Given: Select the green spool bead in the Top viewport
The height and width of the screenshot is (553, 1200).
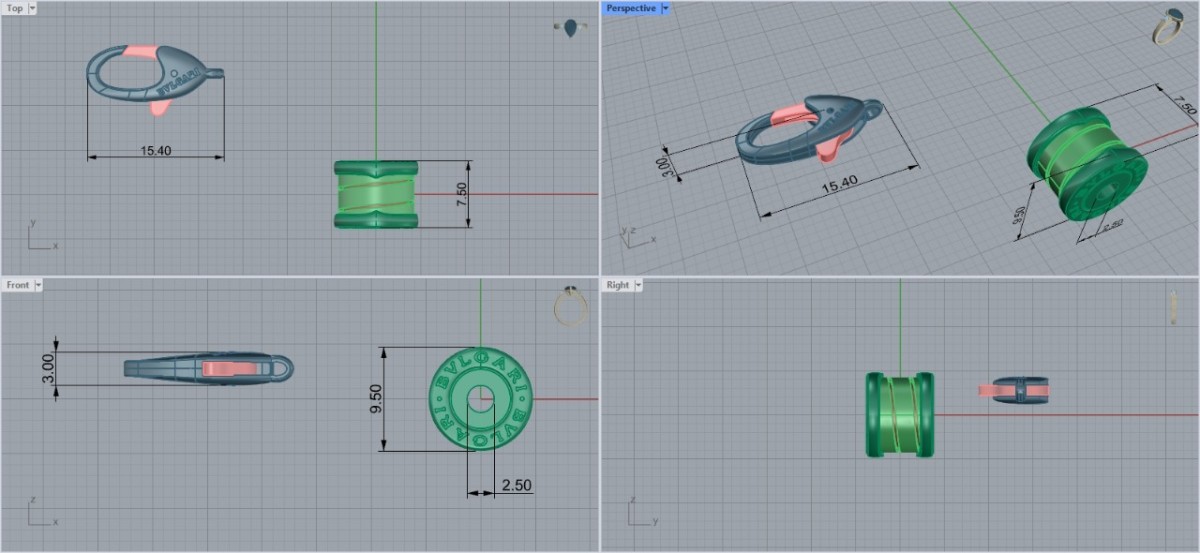Looking at the screenshot, I should (375, 194).
